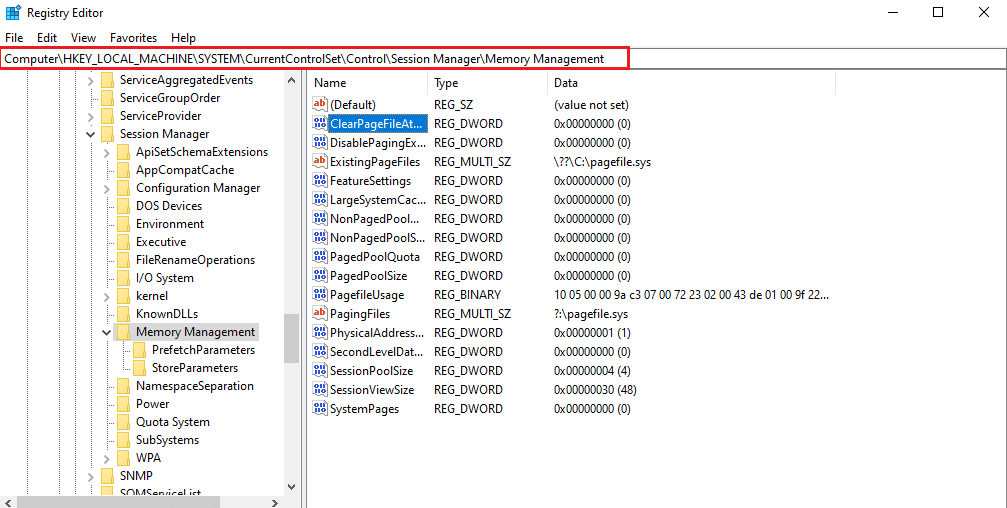Select the icon beside SystemPages
1007x508 pixels.
tap(319, 408)
